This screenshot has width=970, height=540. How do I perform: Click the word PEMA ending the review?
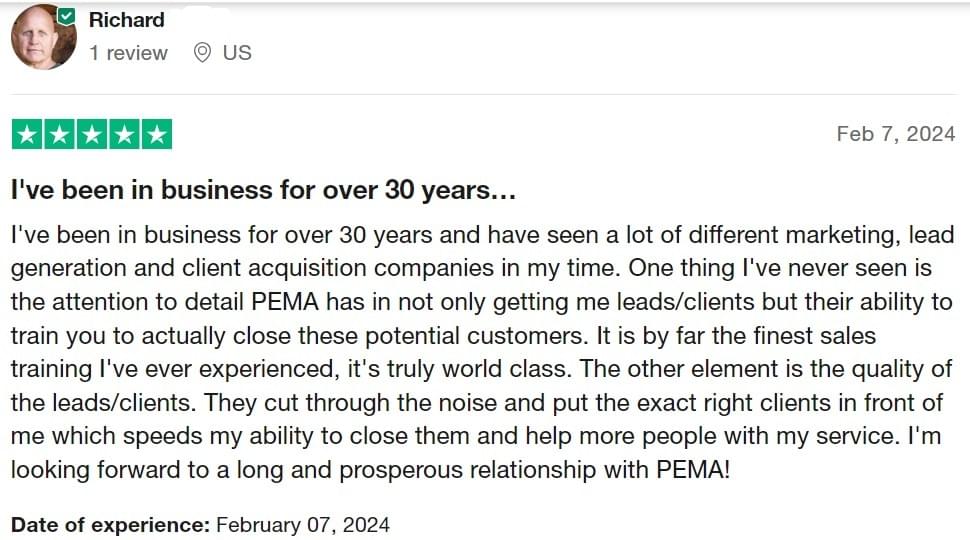coord(693,469)
